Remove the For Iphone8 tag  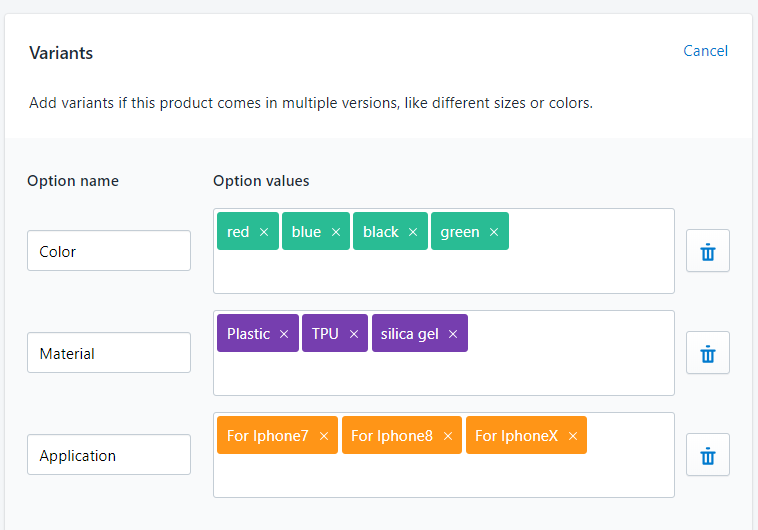pyautogui.click(x=448, y=436)
